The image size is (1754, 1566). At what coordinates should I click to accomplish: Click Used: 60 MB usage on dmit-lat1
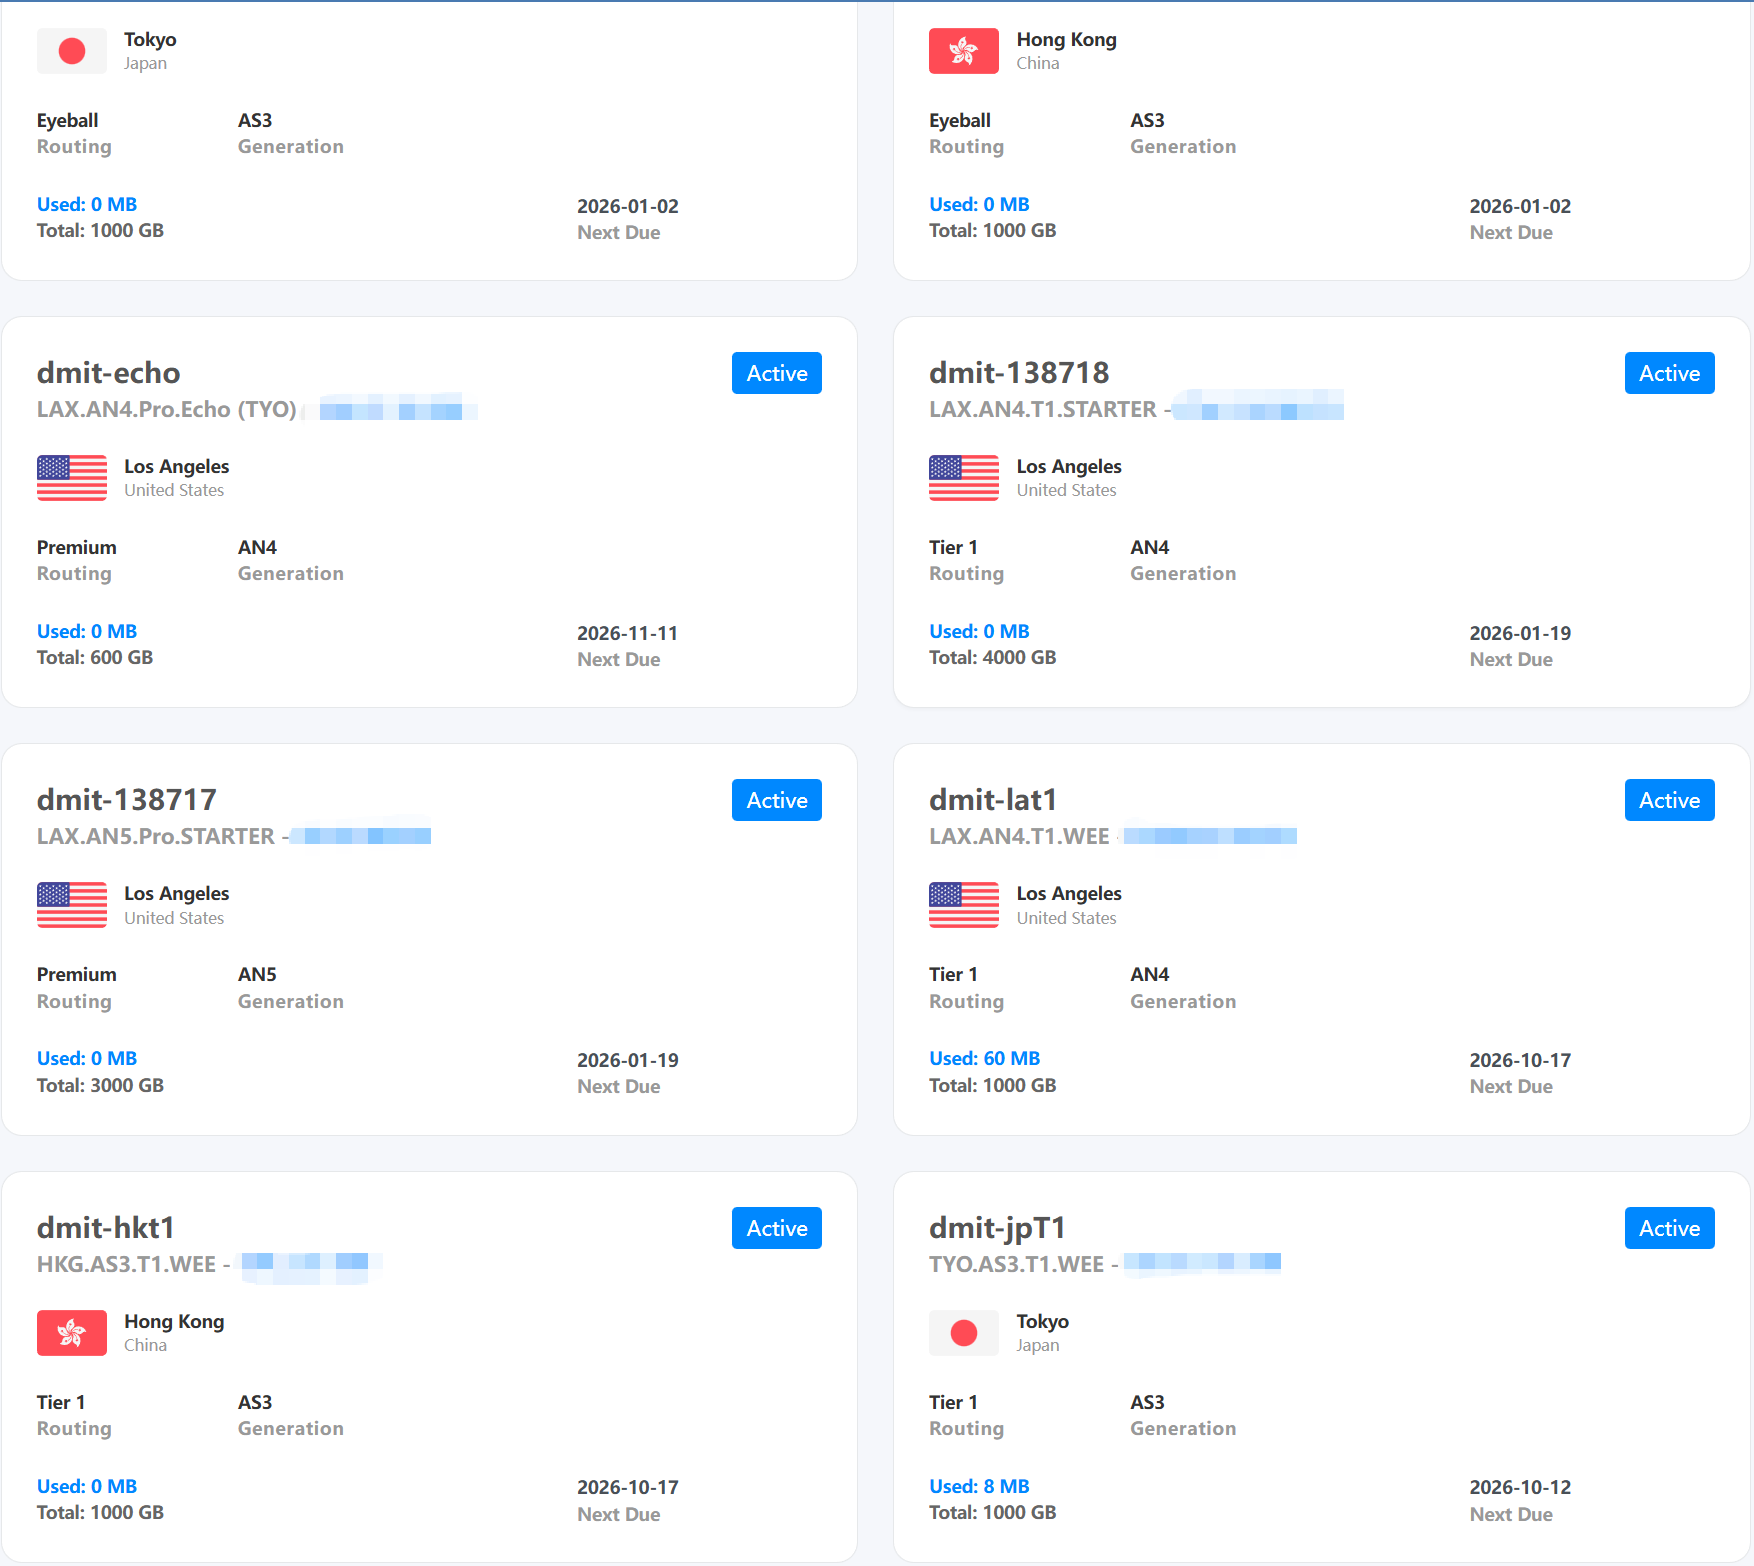984,1058
